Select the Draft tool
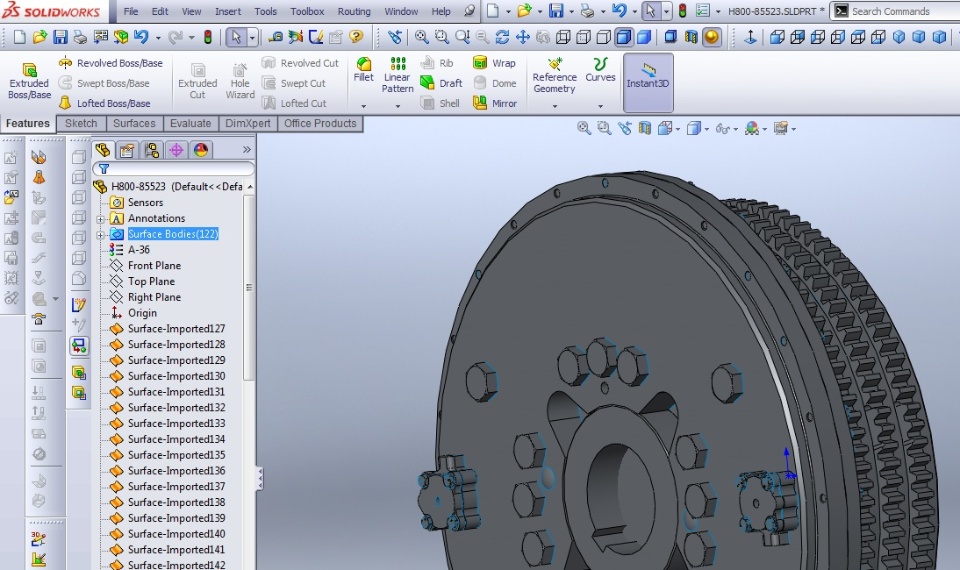The width and height of the screenshot is (960, 570). pos(441,83)
